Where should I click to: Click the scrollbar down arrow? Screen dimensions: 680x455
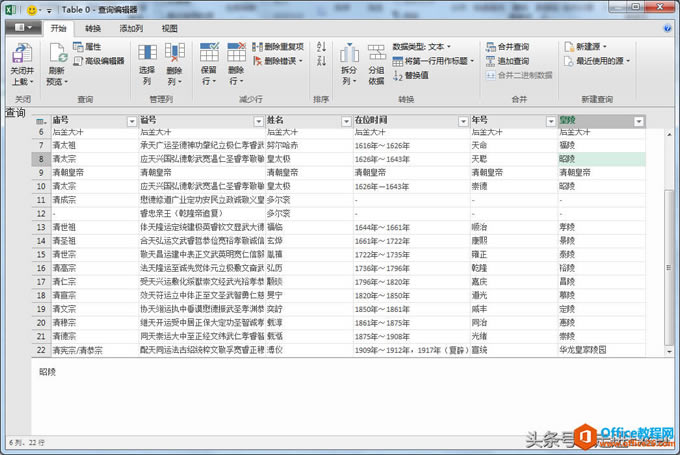pos(669,351)
